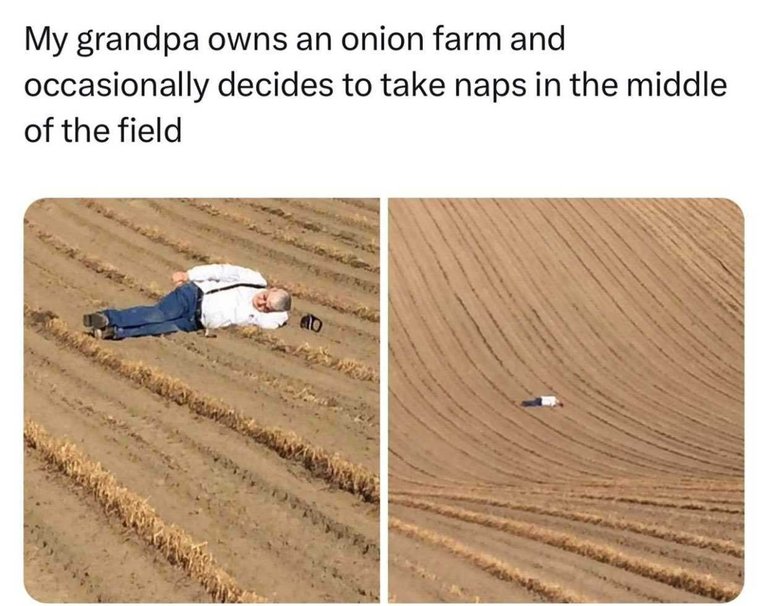
Task: Click grandpa's white shirt in left photo
Action: [230, 296]
